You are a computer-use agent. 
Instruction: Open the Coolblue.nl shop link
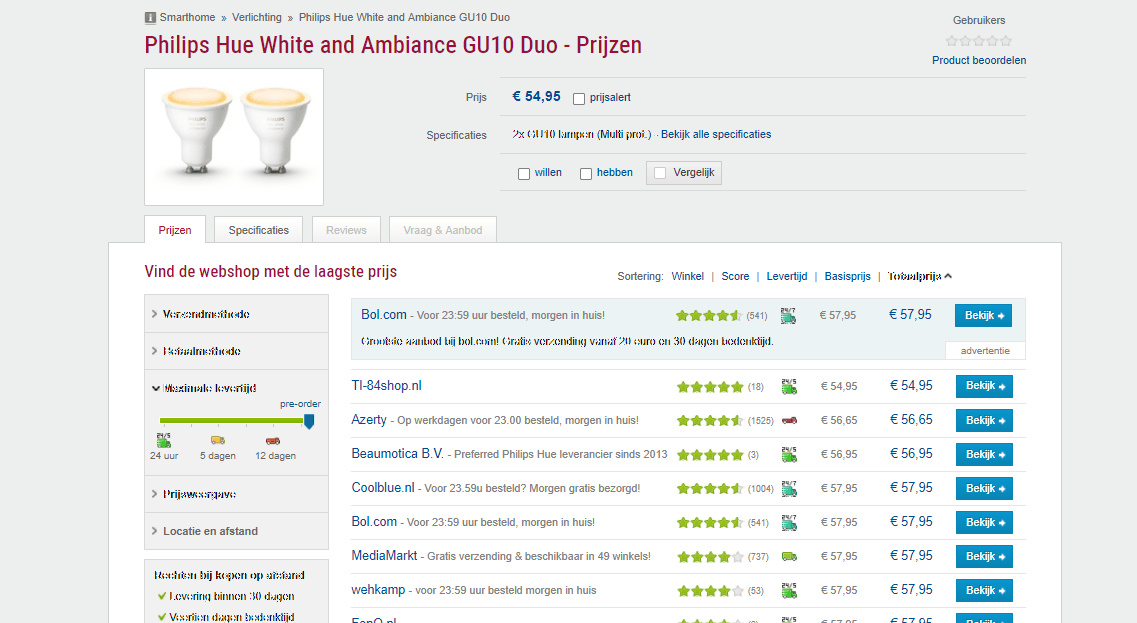pos(383,487)
